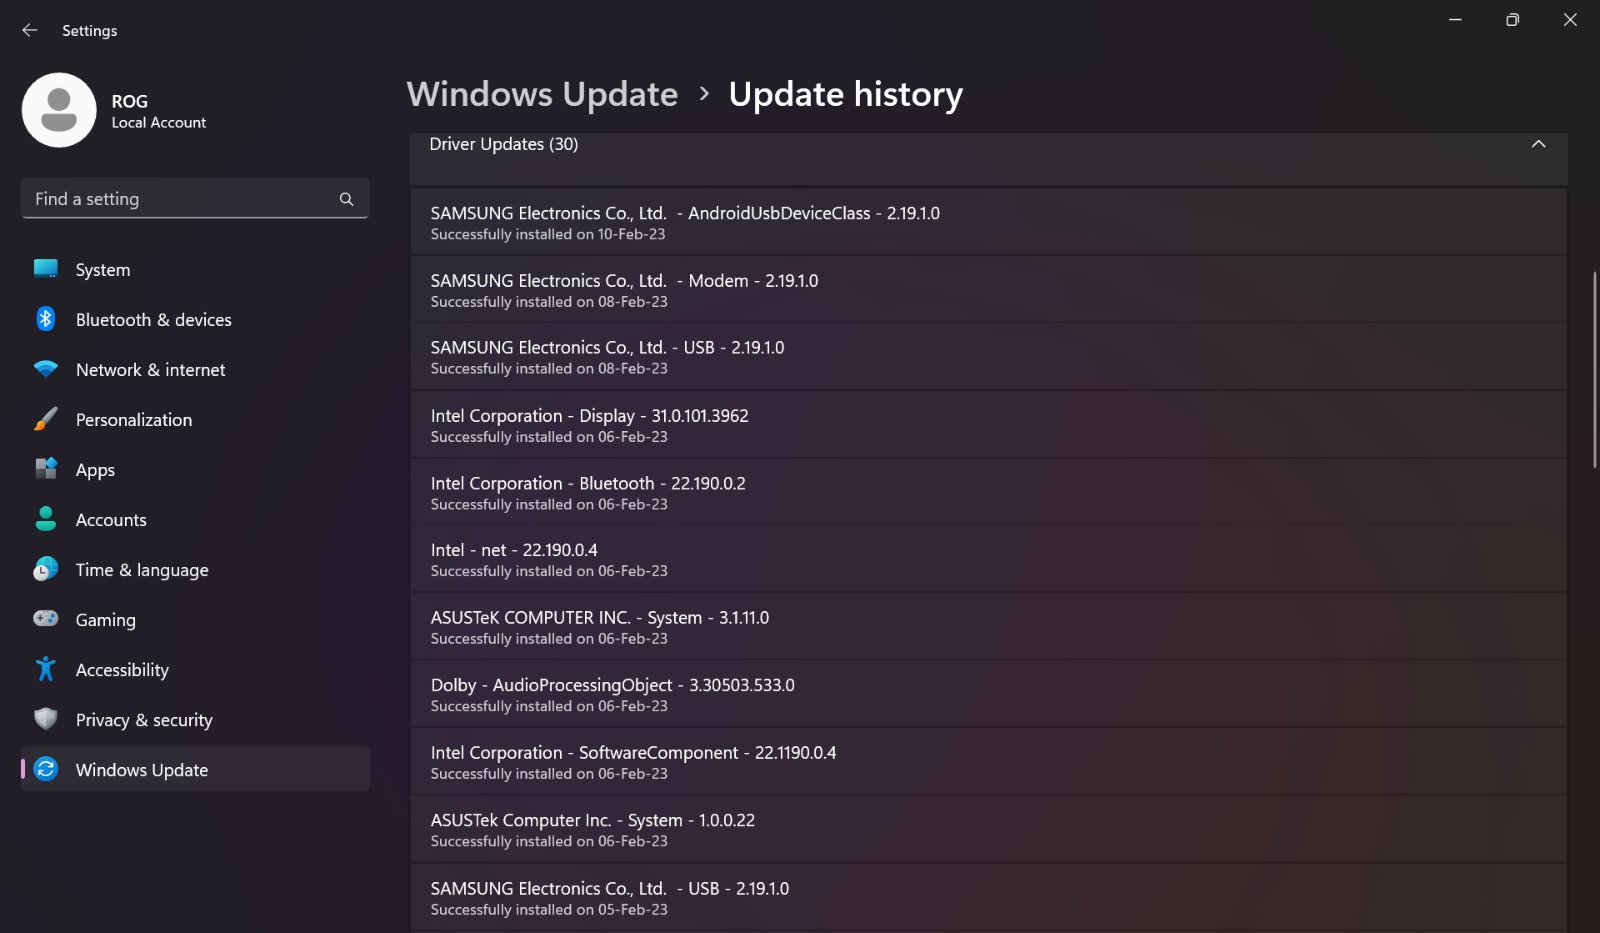This screenshot has width=1600, height=933.
Task: Click the Find a setting search box
Action: tap(195, 198)
